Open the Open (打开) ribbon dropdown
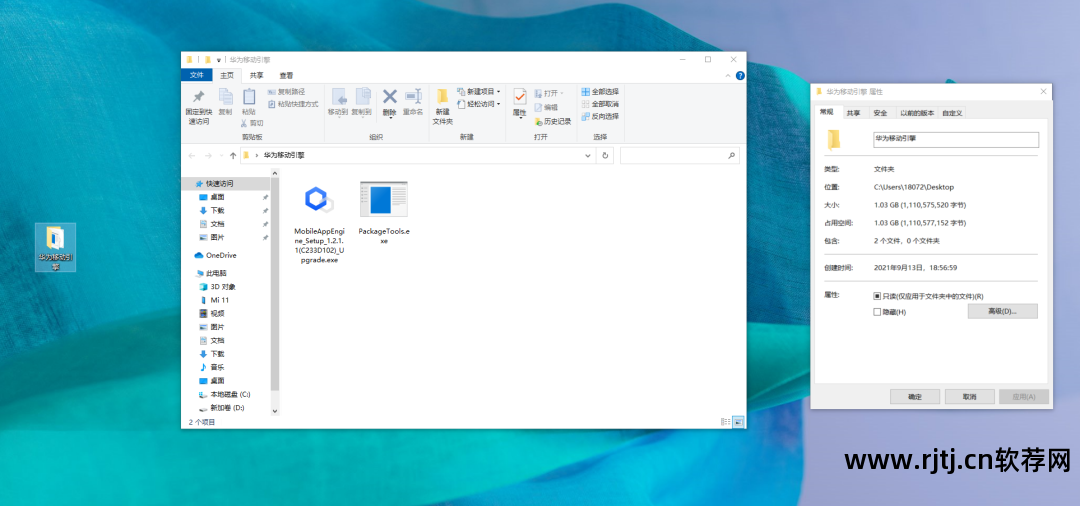This screenshot has width=1080, height=506. pos(549,92)
